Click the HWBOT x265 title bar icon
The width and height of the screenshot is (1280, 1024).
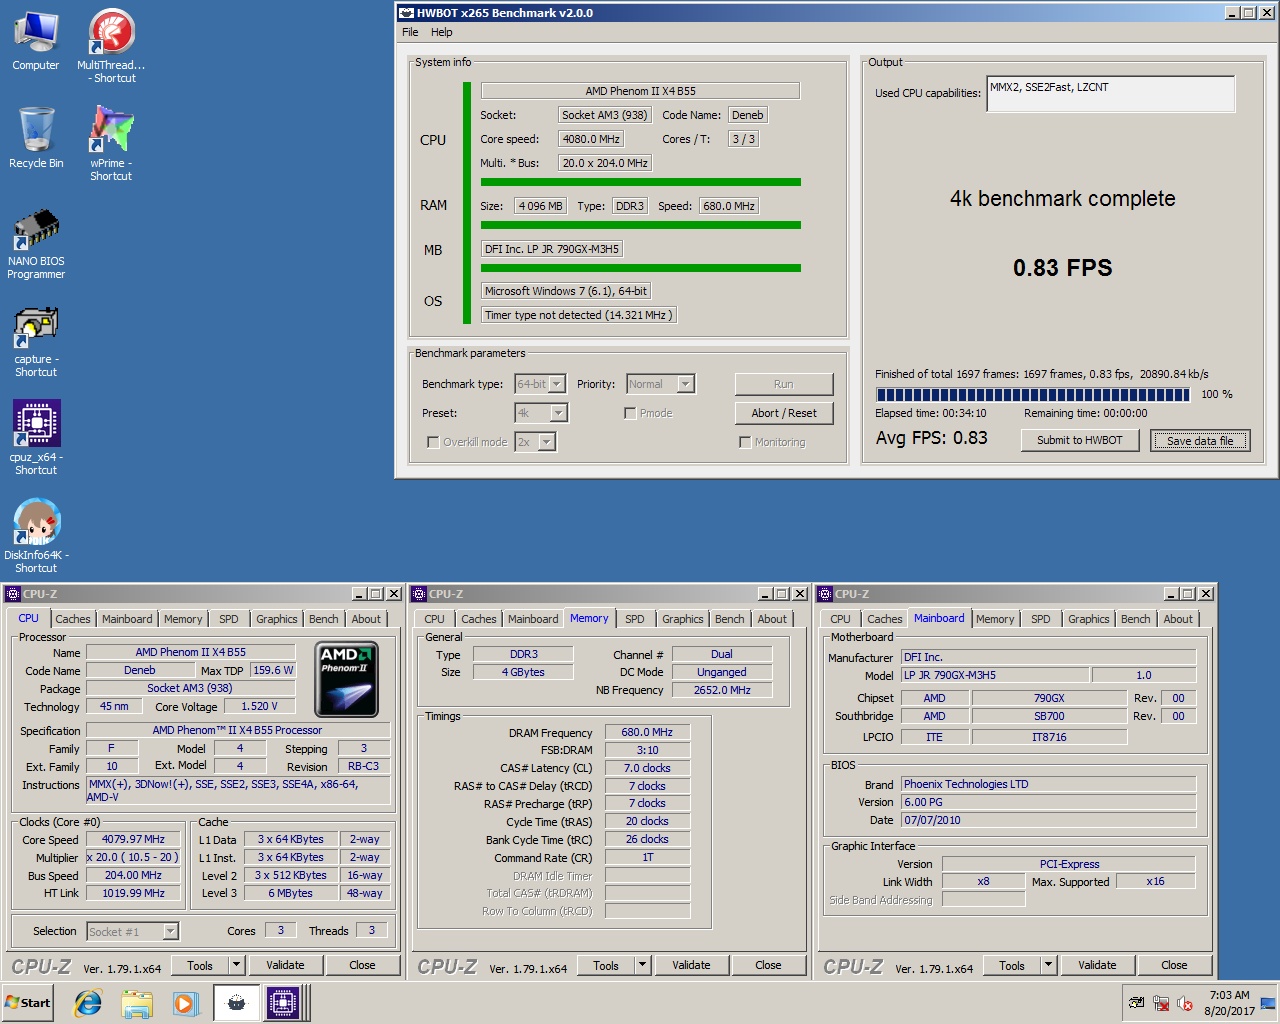click(406, 13)
